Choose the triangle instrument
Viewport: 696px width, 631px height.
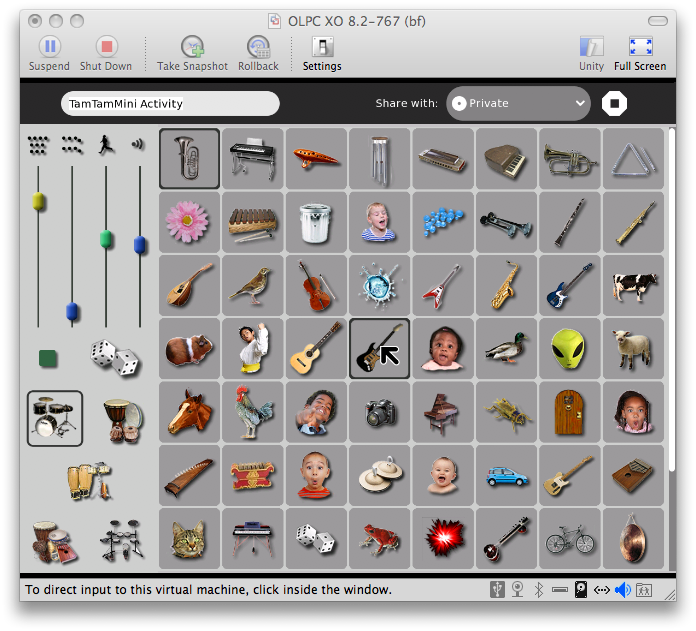pos(633,158)
